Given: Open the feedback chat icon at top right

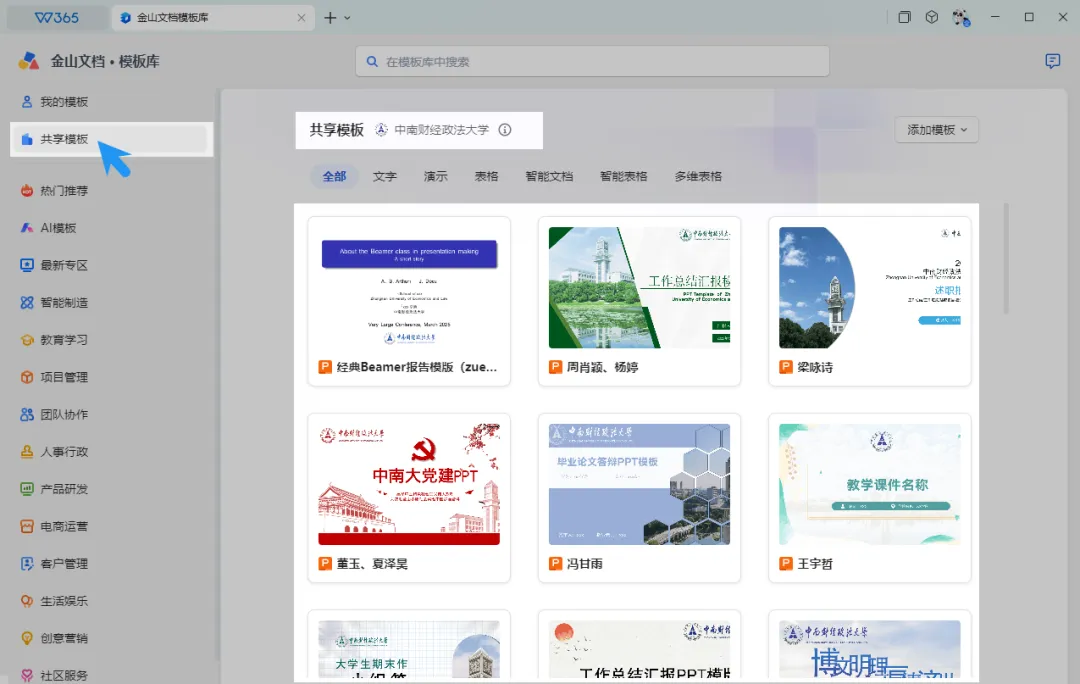Looking at the screenshot, I should tap(1052, 61).
